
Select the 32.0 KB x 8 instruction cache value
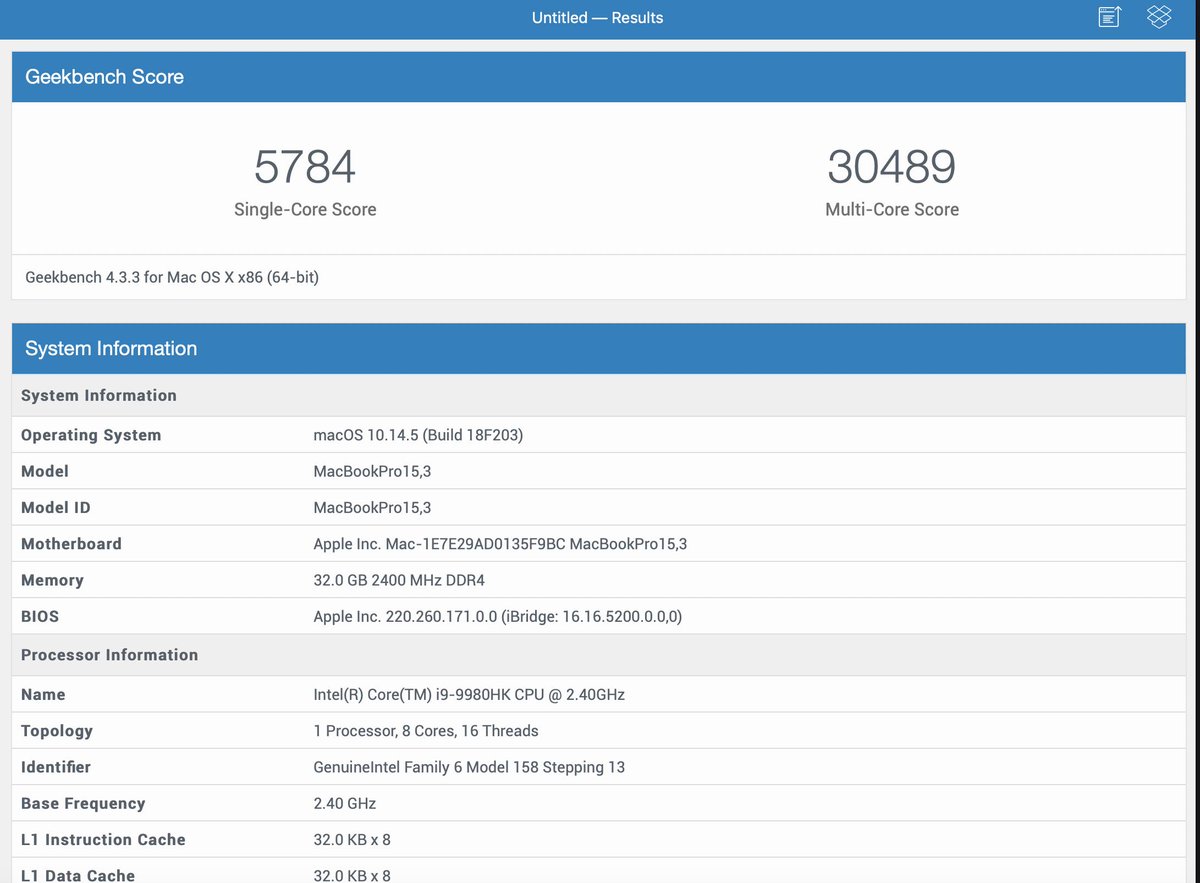[x=352, y=840]
